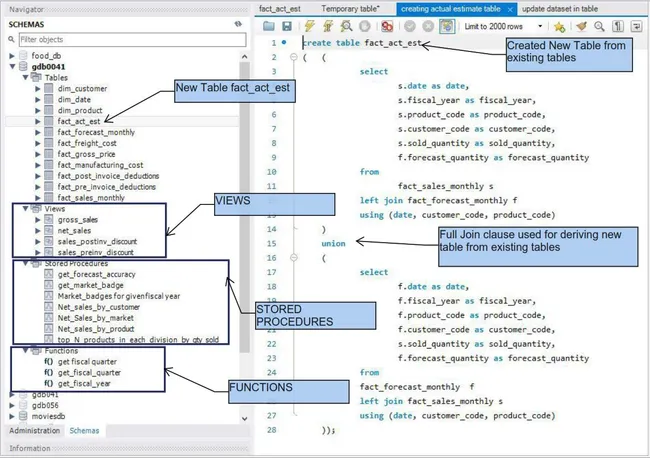Screen dimensions: 650x458
Task: Click the schema tree scroll-up arrow
Action: tap(245, 56)
